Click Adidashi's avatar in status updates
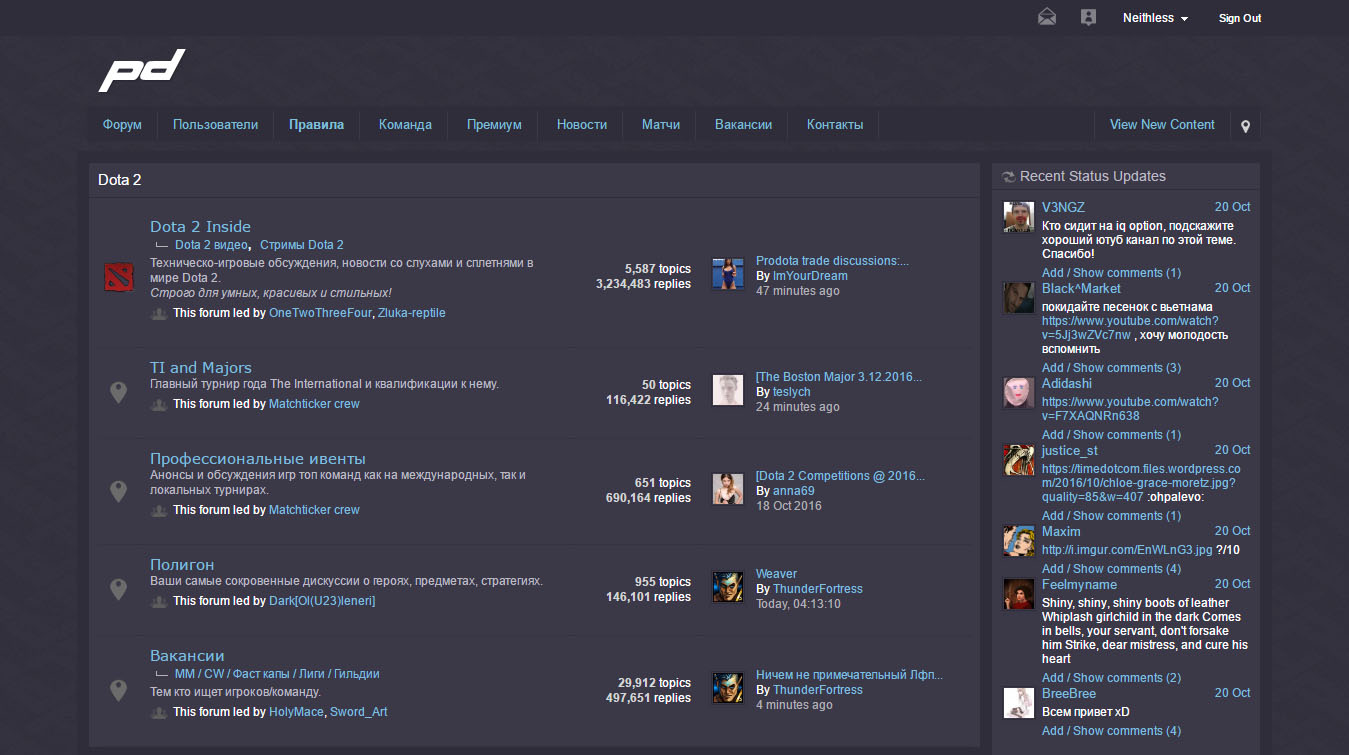Screen dimensions: 1349x755 [x=1018, y=393]
